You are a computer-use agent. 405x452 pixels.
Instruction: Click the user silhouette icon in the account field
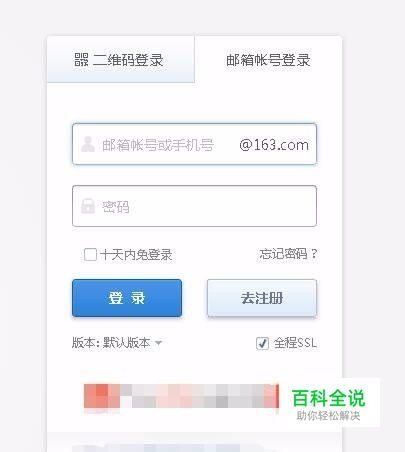click(88, 144)
